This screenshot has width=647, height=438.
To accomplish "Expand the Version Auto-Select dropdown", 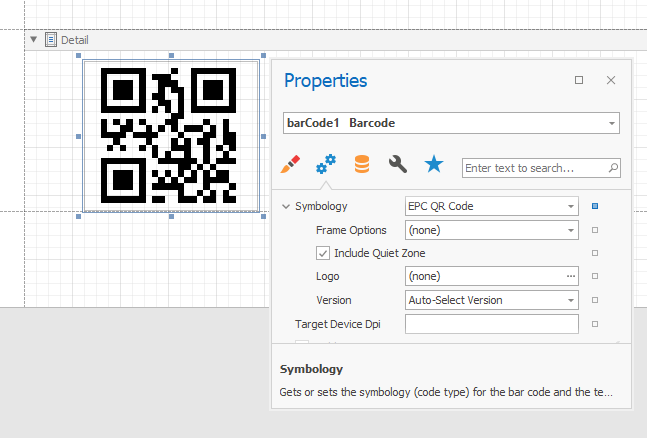I will (570, 300).
